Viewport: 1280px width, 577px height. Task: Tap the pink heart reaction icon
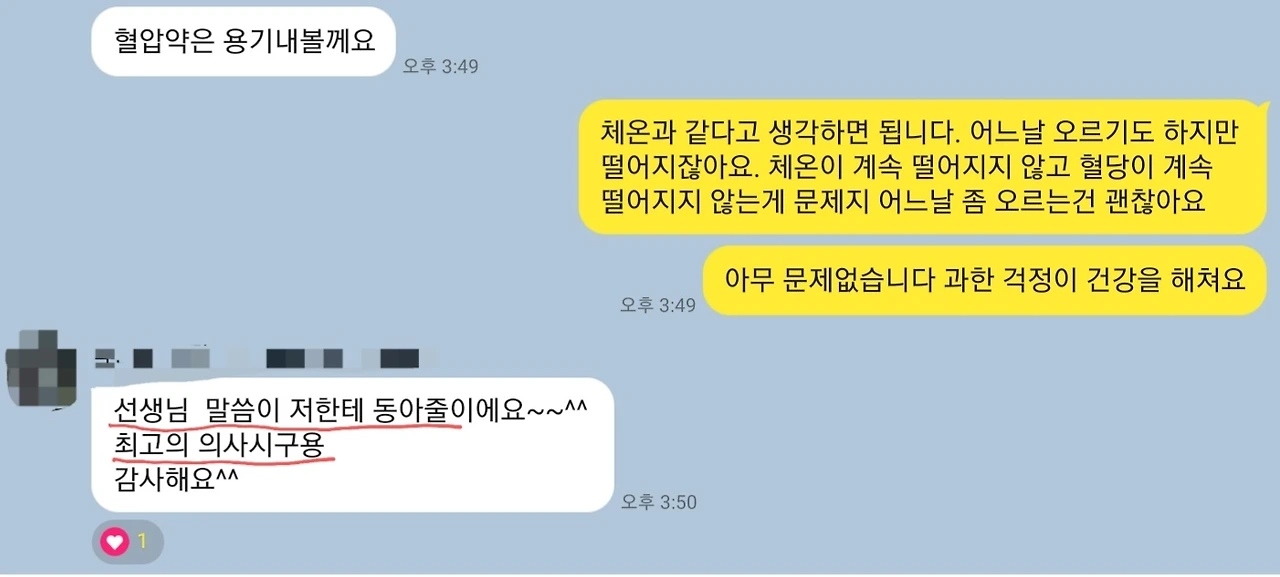coord(115,541)
